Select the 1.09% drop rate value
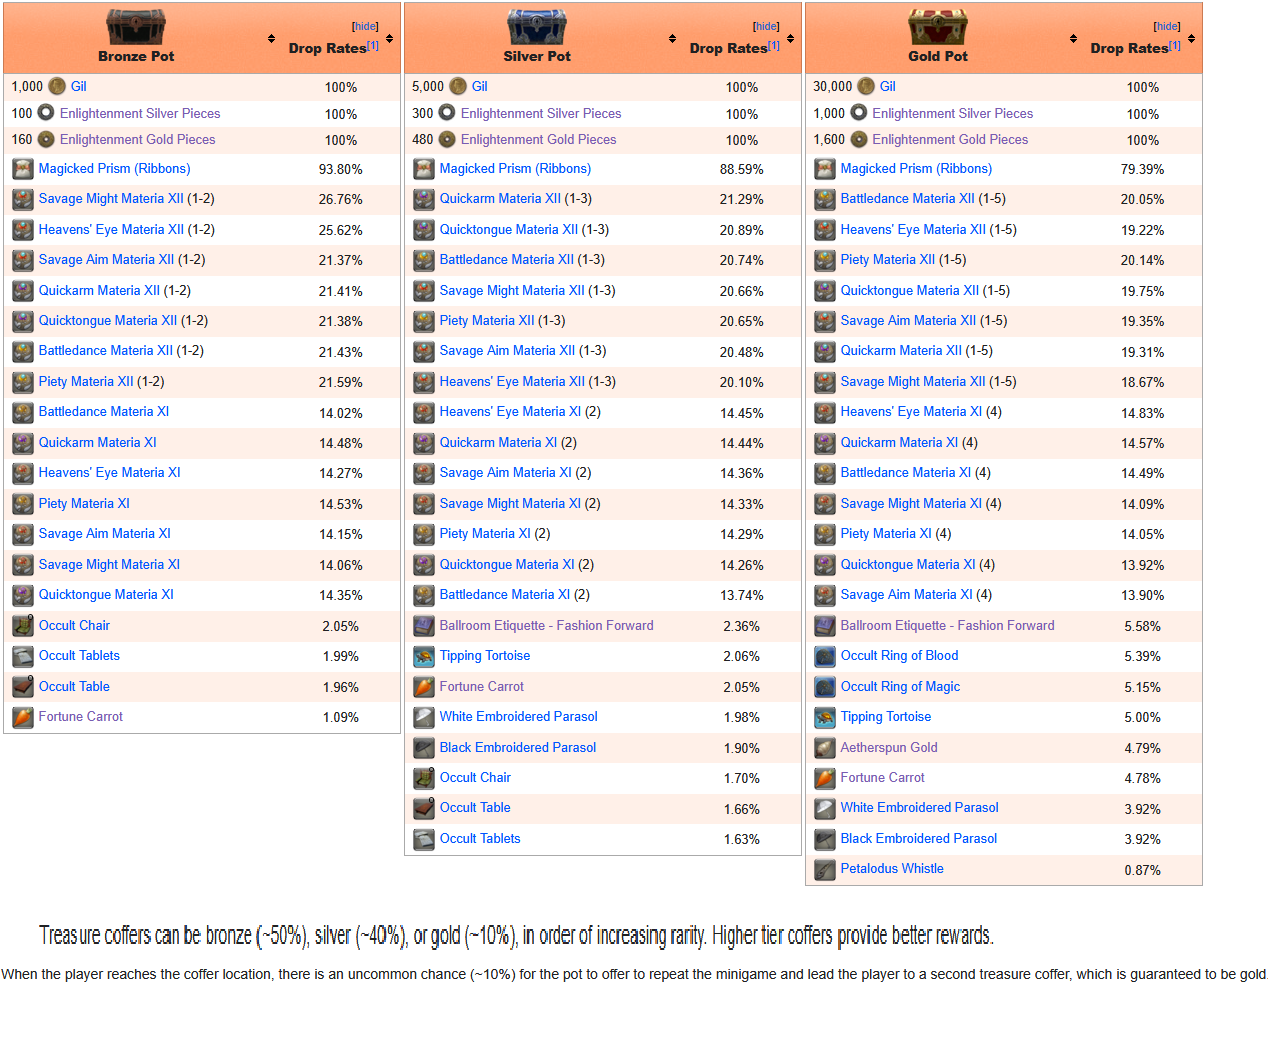Image resolution: width=1275 pixels, height=1040 pixels. (341, 718)
